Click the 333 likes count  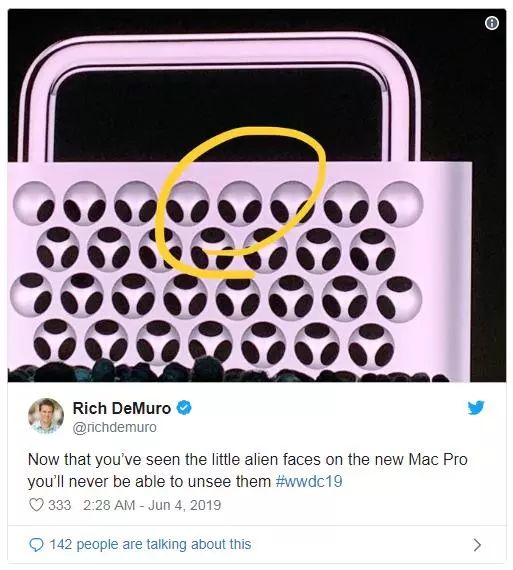click(x=60, y=505)
